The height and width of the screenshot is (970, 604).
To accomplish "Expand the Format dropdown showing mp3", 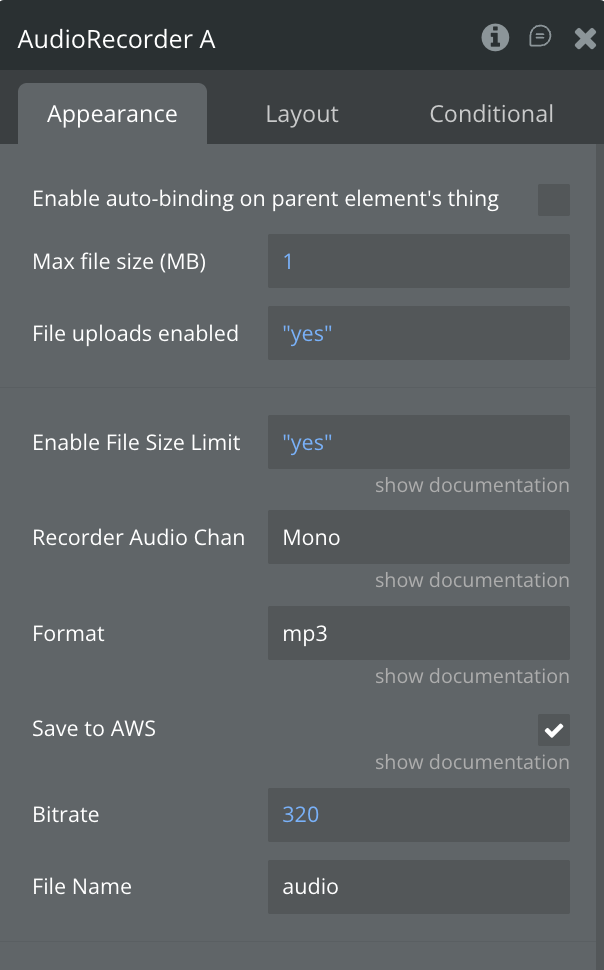I will click(x=418, y=633).
